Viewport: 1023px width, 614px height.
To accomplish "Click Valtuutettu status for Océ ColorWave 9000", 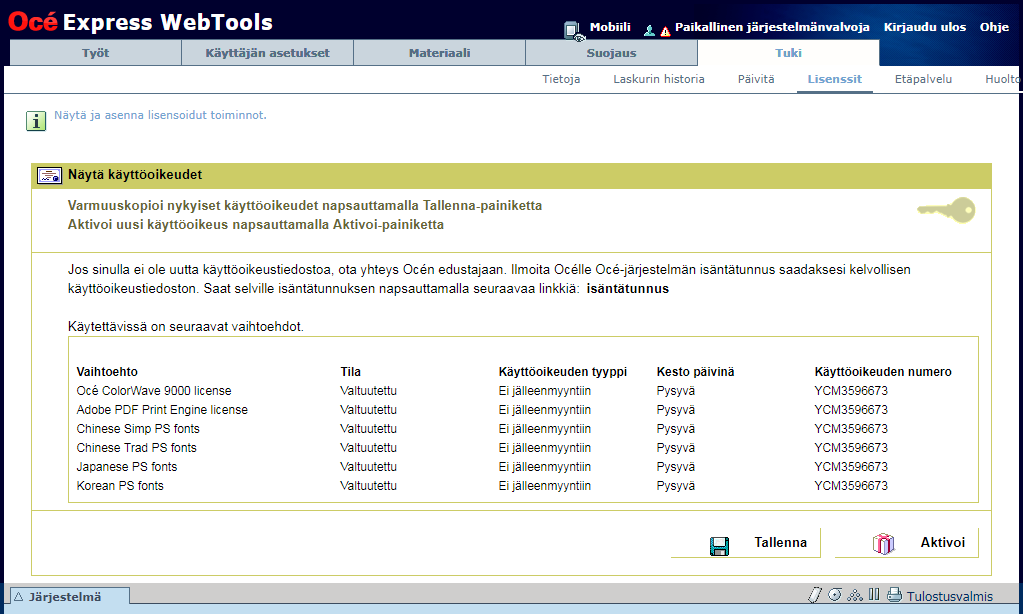I will [x=368, y=391].
